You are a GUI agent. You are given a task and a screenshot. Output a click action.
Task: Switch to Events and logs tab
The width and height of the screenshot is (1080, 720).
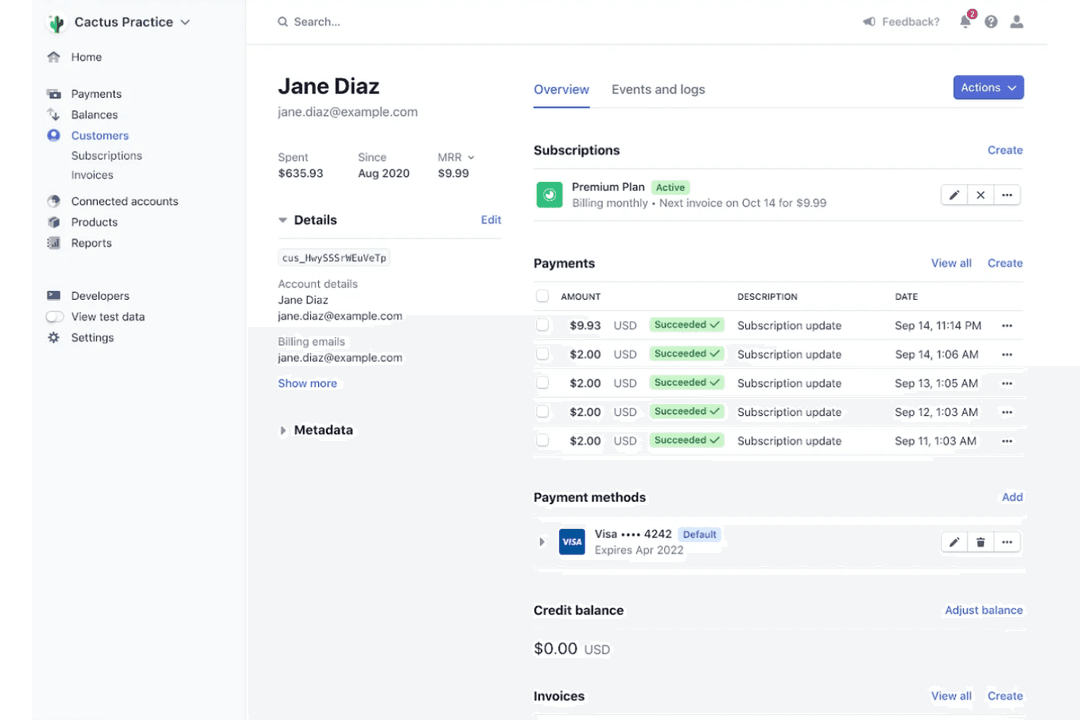(658, 90)
